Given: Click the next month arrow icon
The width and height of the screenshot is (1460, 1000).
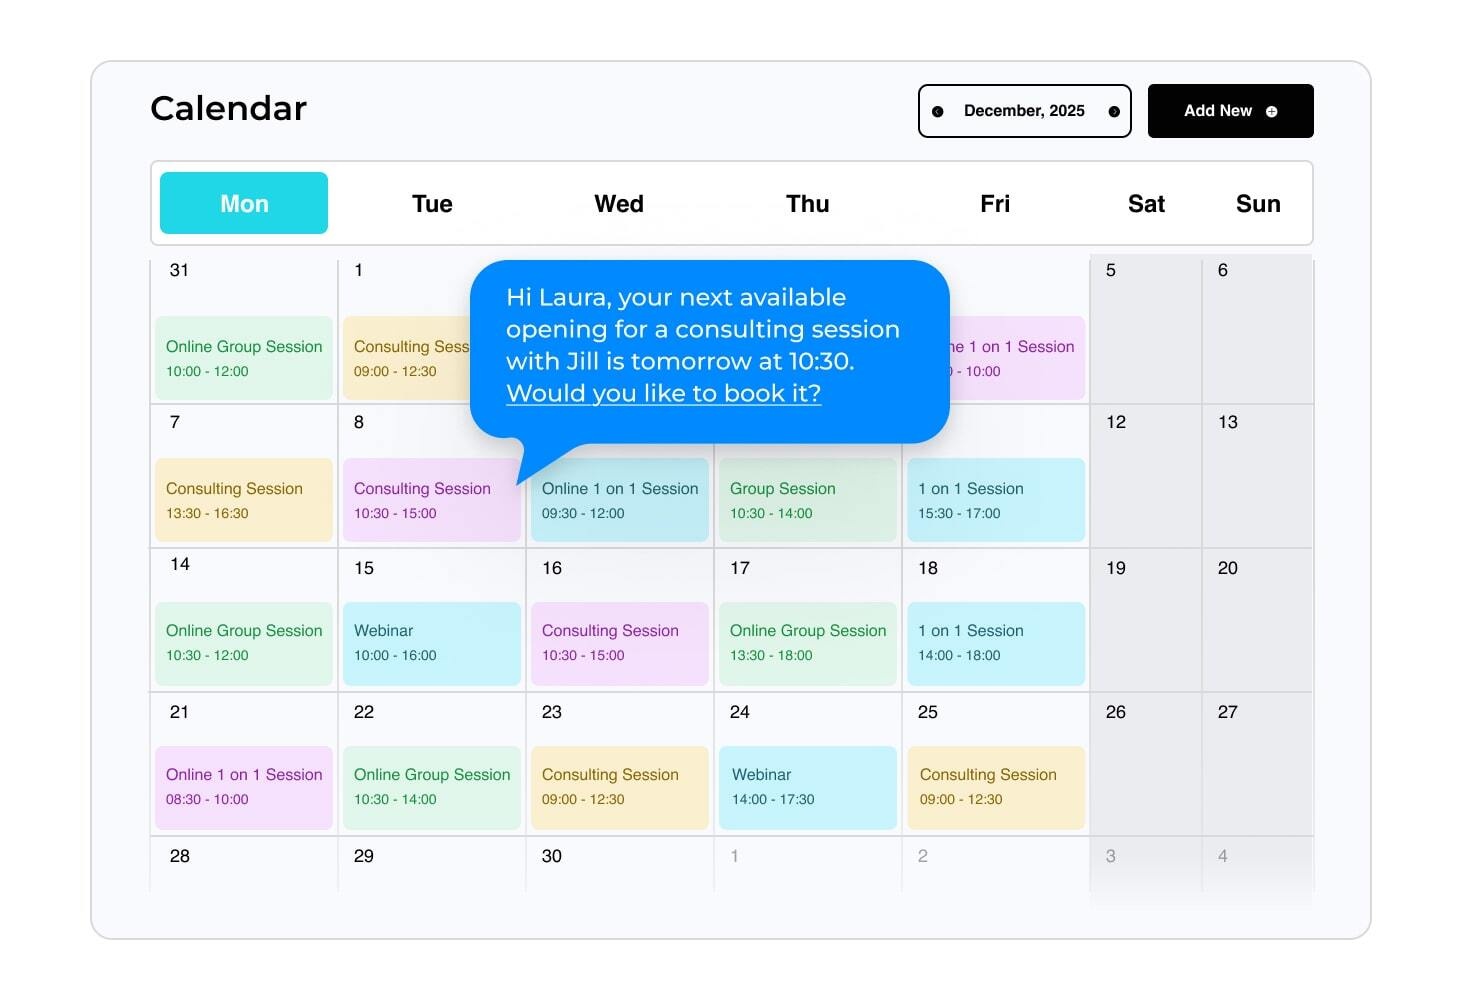Looking at the screenshot, I should click(x=1112, y=111).
